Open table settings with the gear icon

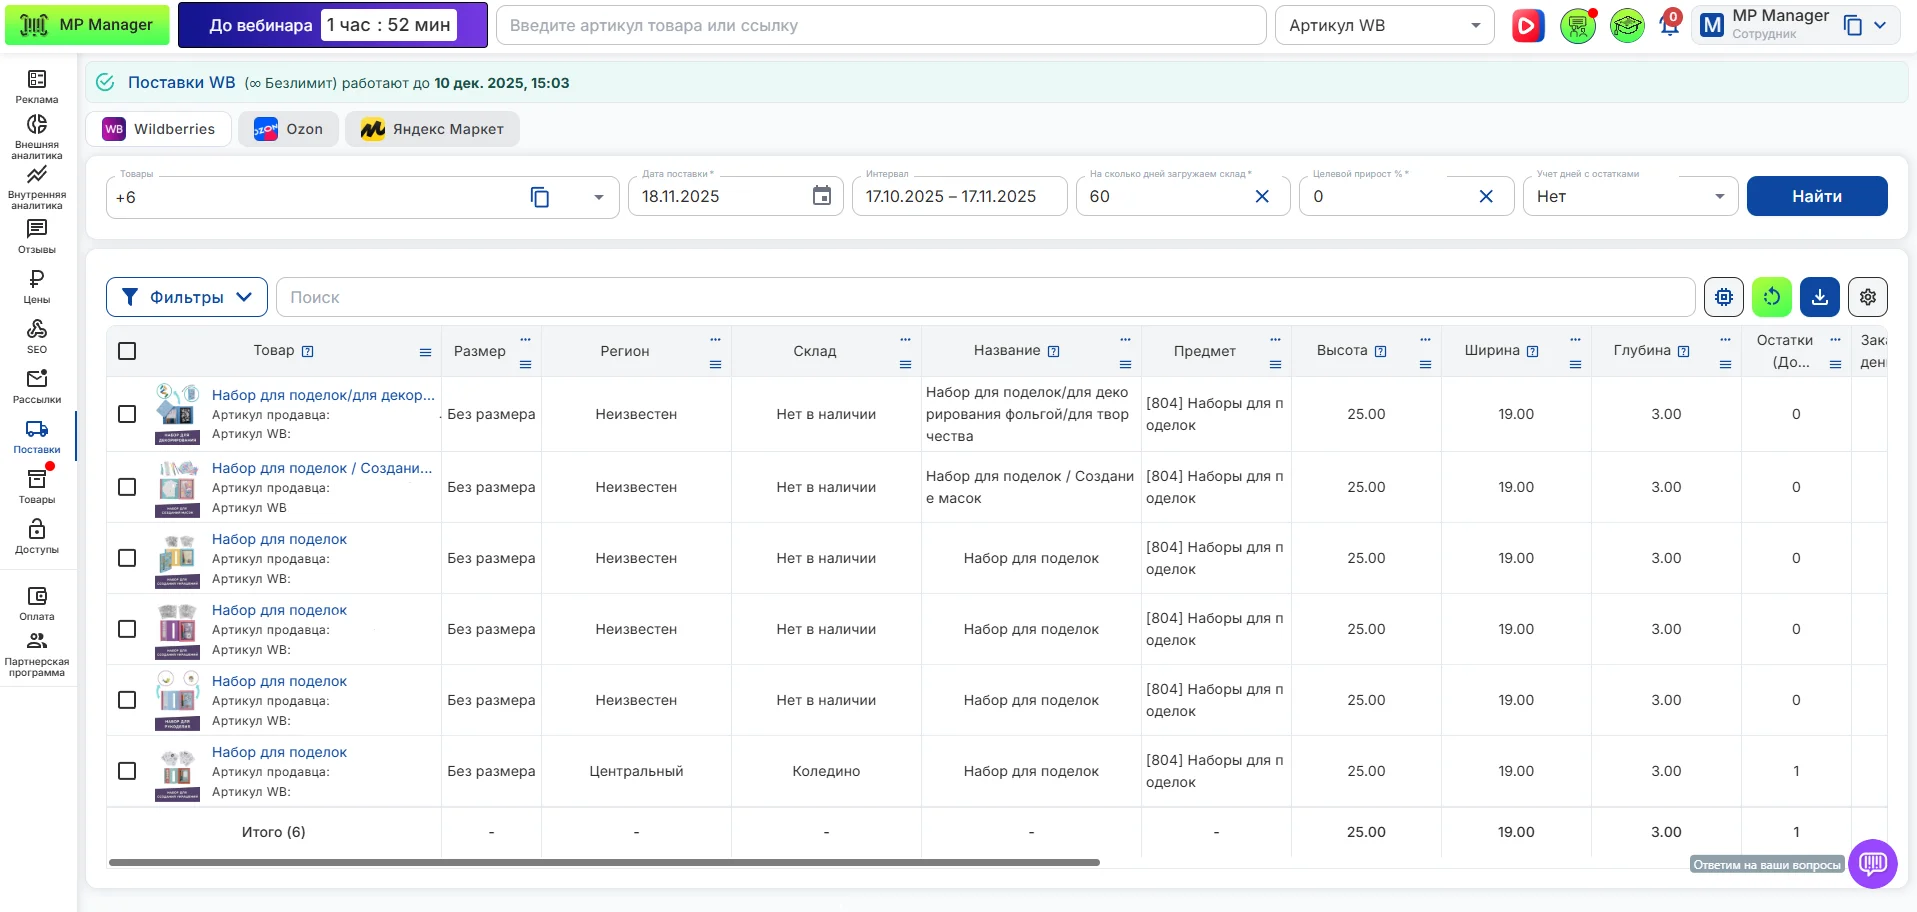point(1867,297)
